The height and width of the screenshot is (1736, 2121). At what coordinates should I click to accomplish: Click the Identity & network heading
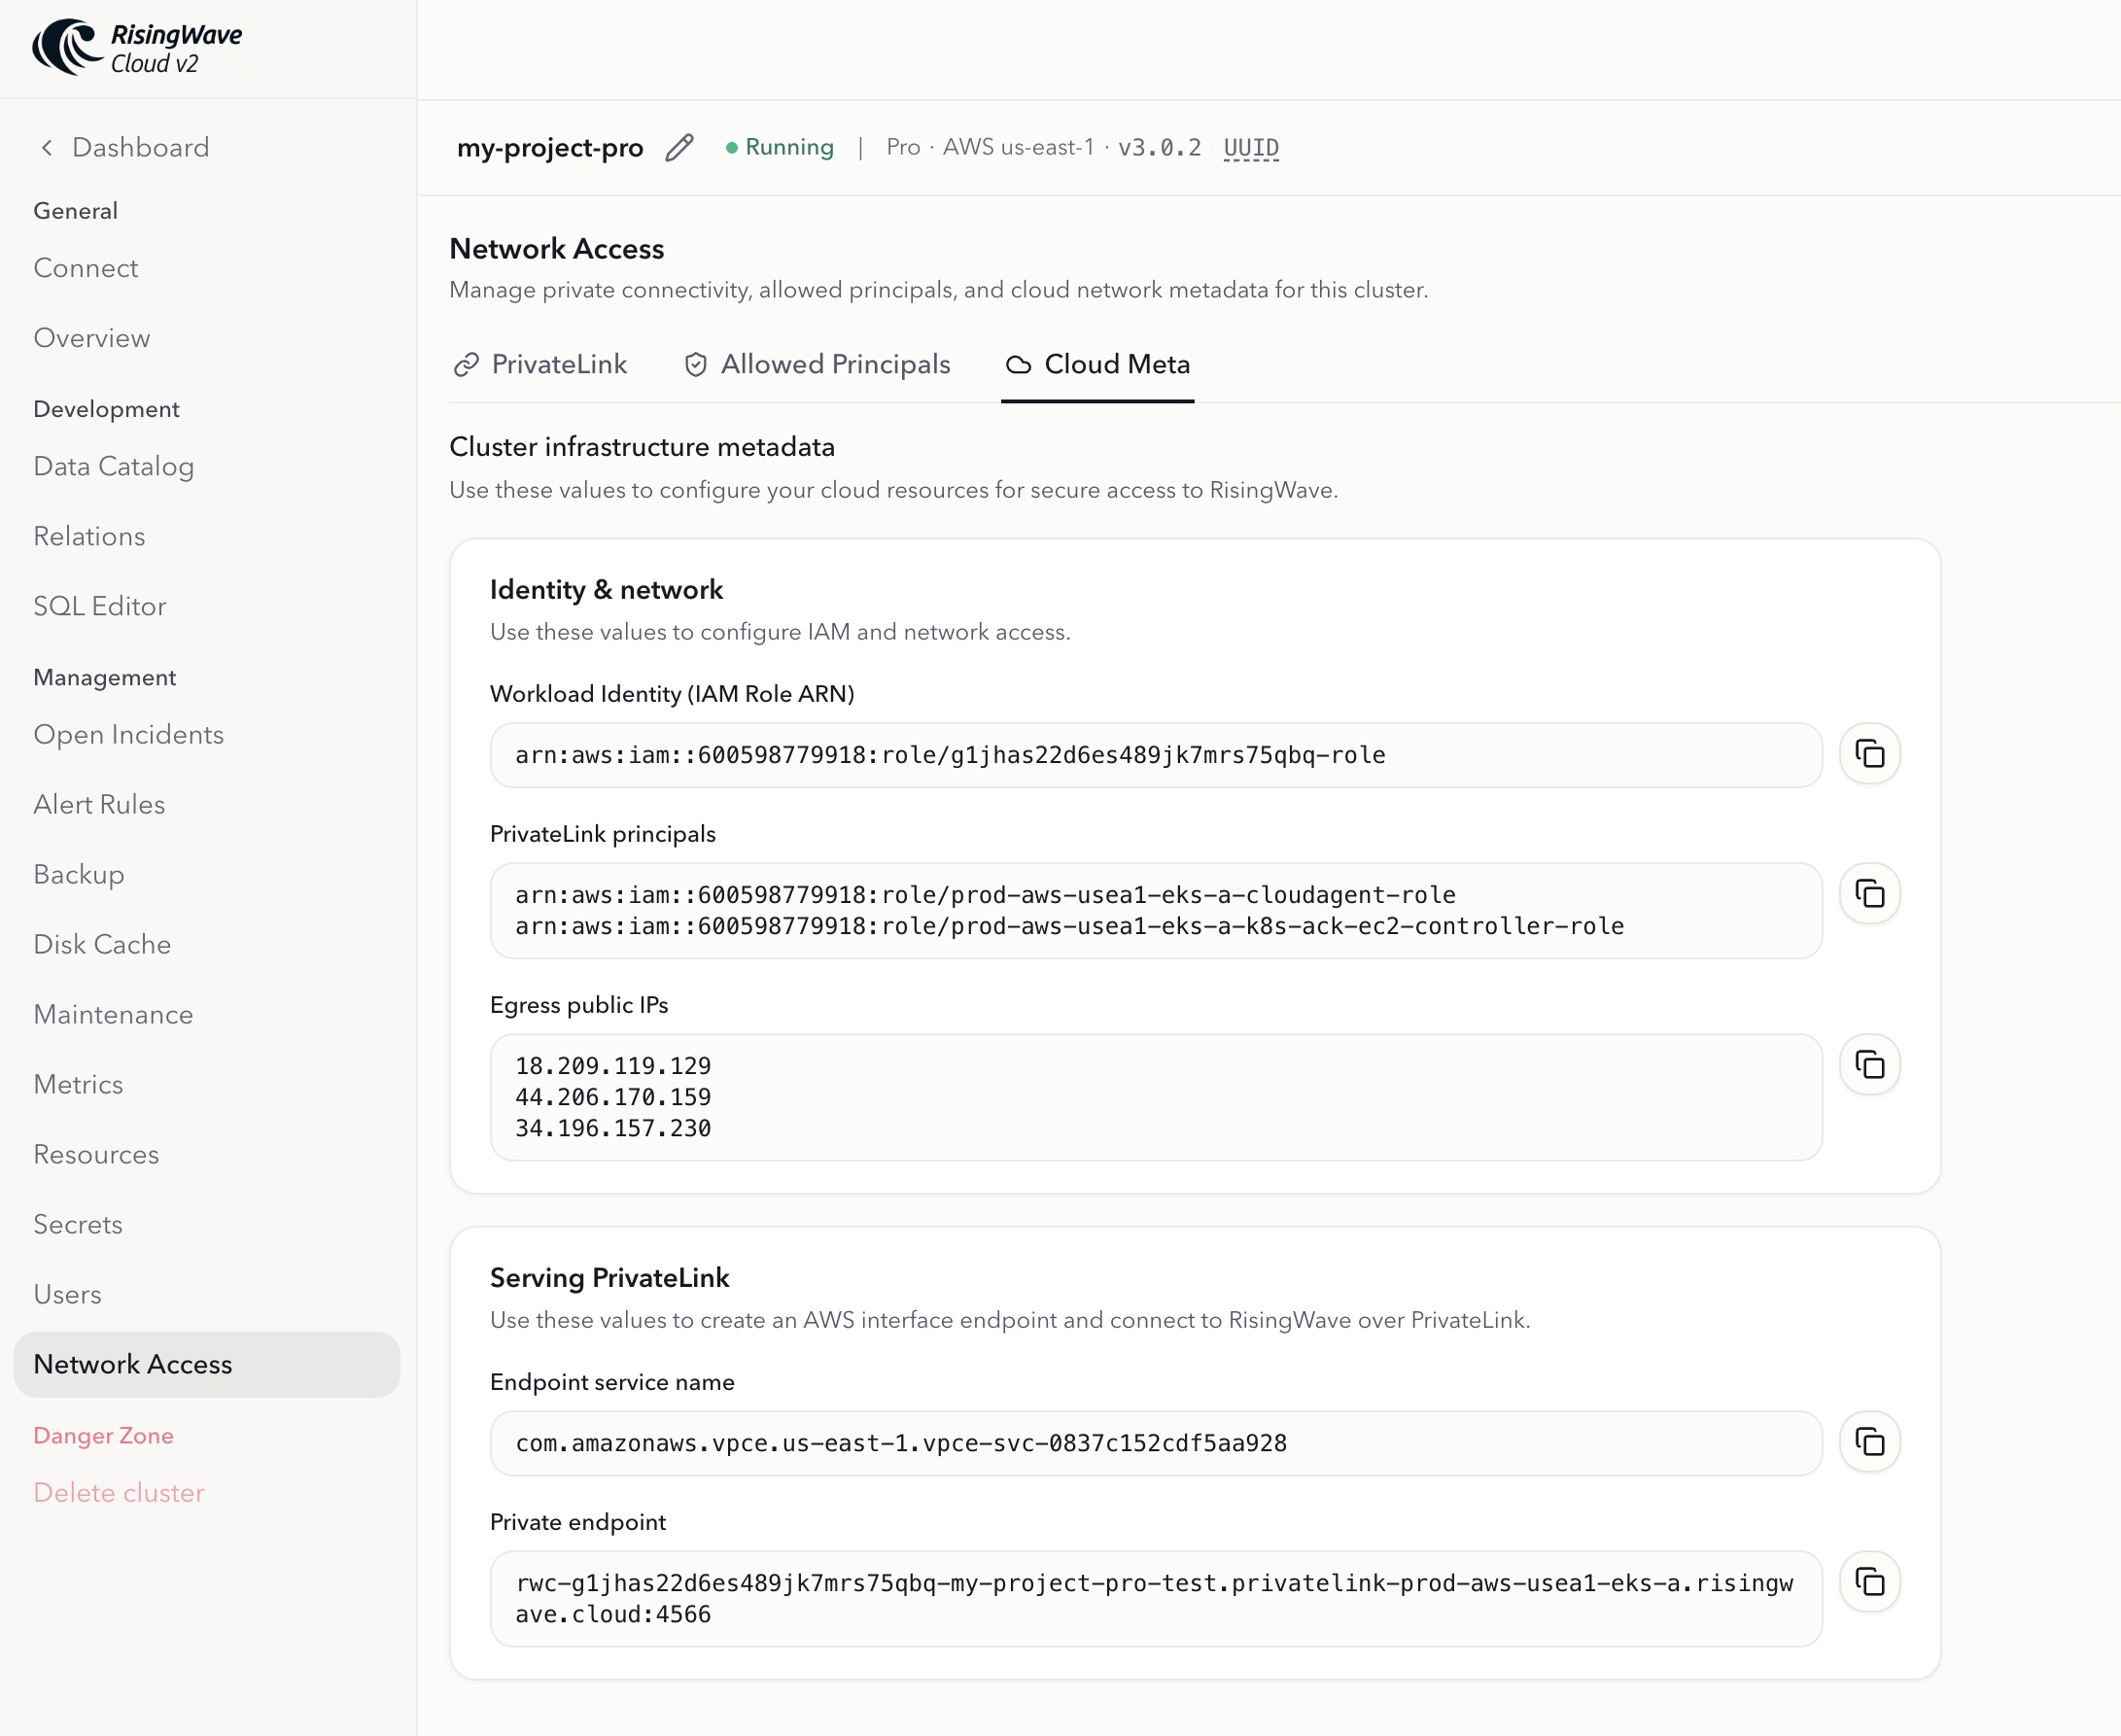point(606,590)
